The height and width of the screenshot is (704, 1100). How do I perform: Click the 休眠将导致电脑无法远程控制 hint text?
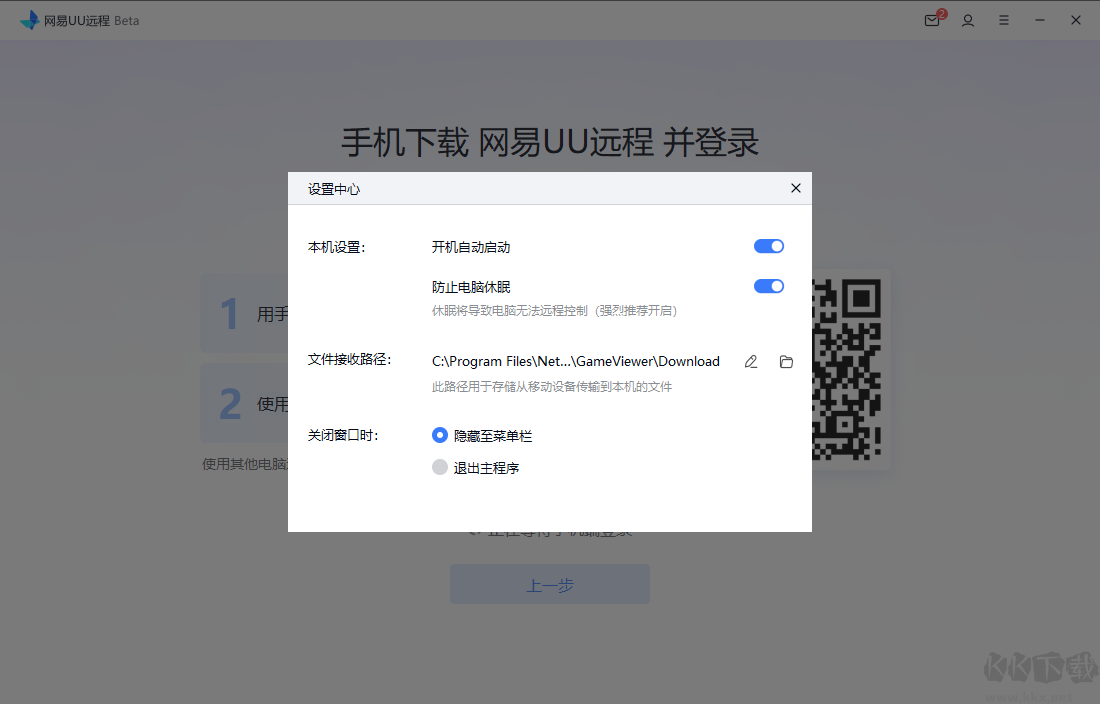[x=554, y=311]
